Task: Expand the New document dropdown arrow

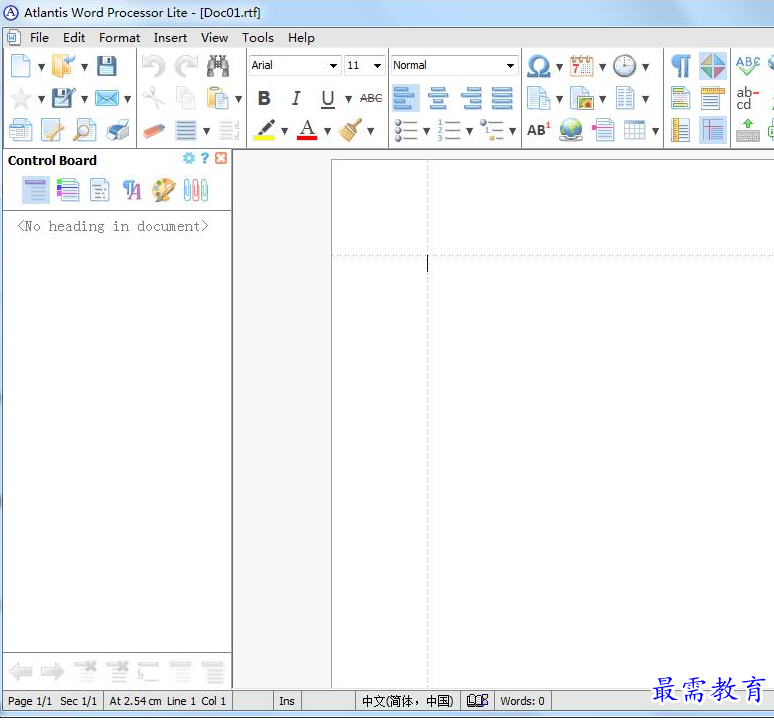Action: point(41,67)
